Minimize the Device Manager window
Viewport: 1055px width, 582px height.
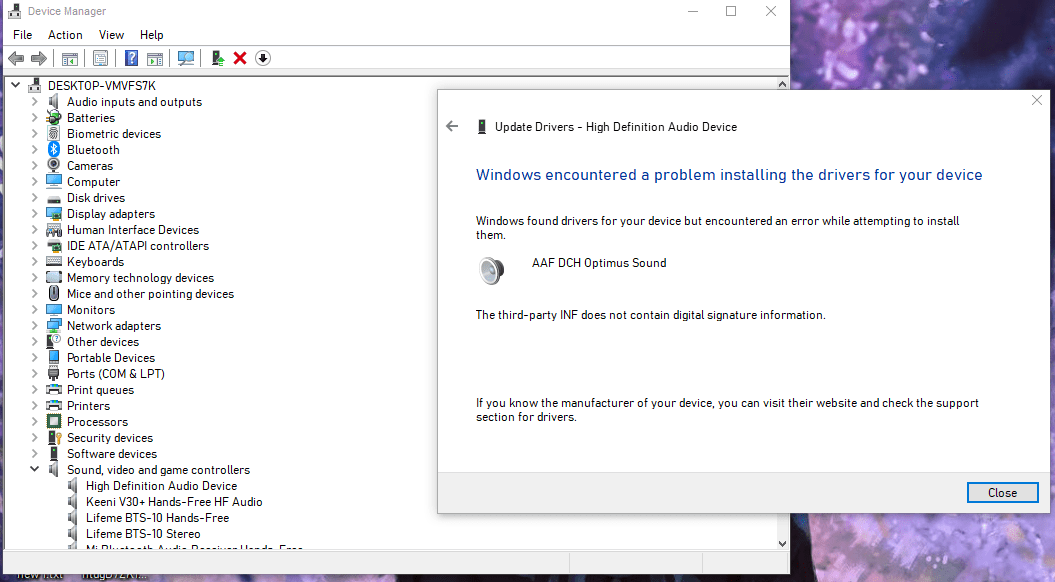(x=693, y=11)
